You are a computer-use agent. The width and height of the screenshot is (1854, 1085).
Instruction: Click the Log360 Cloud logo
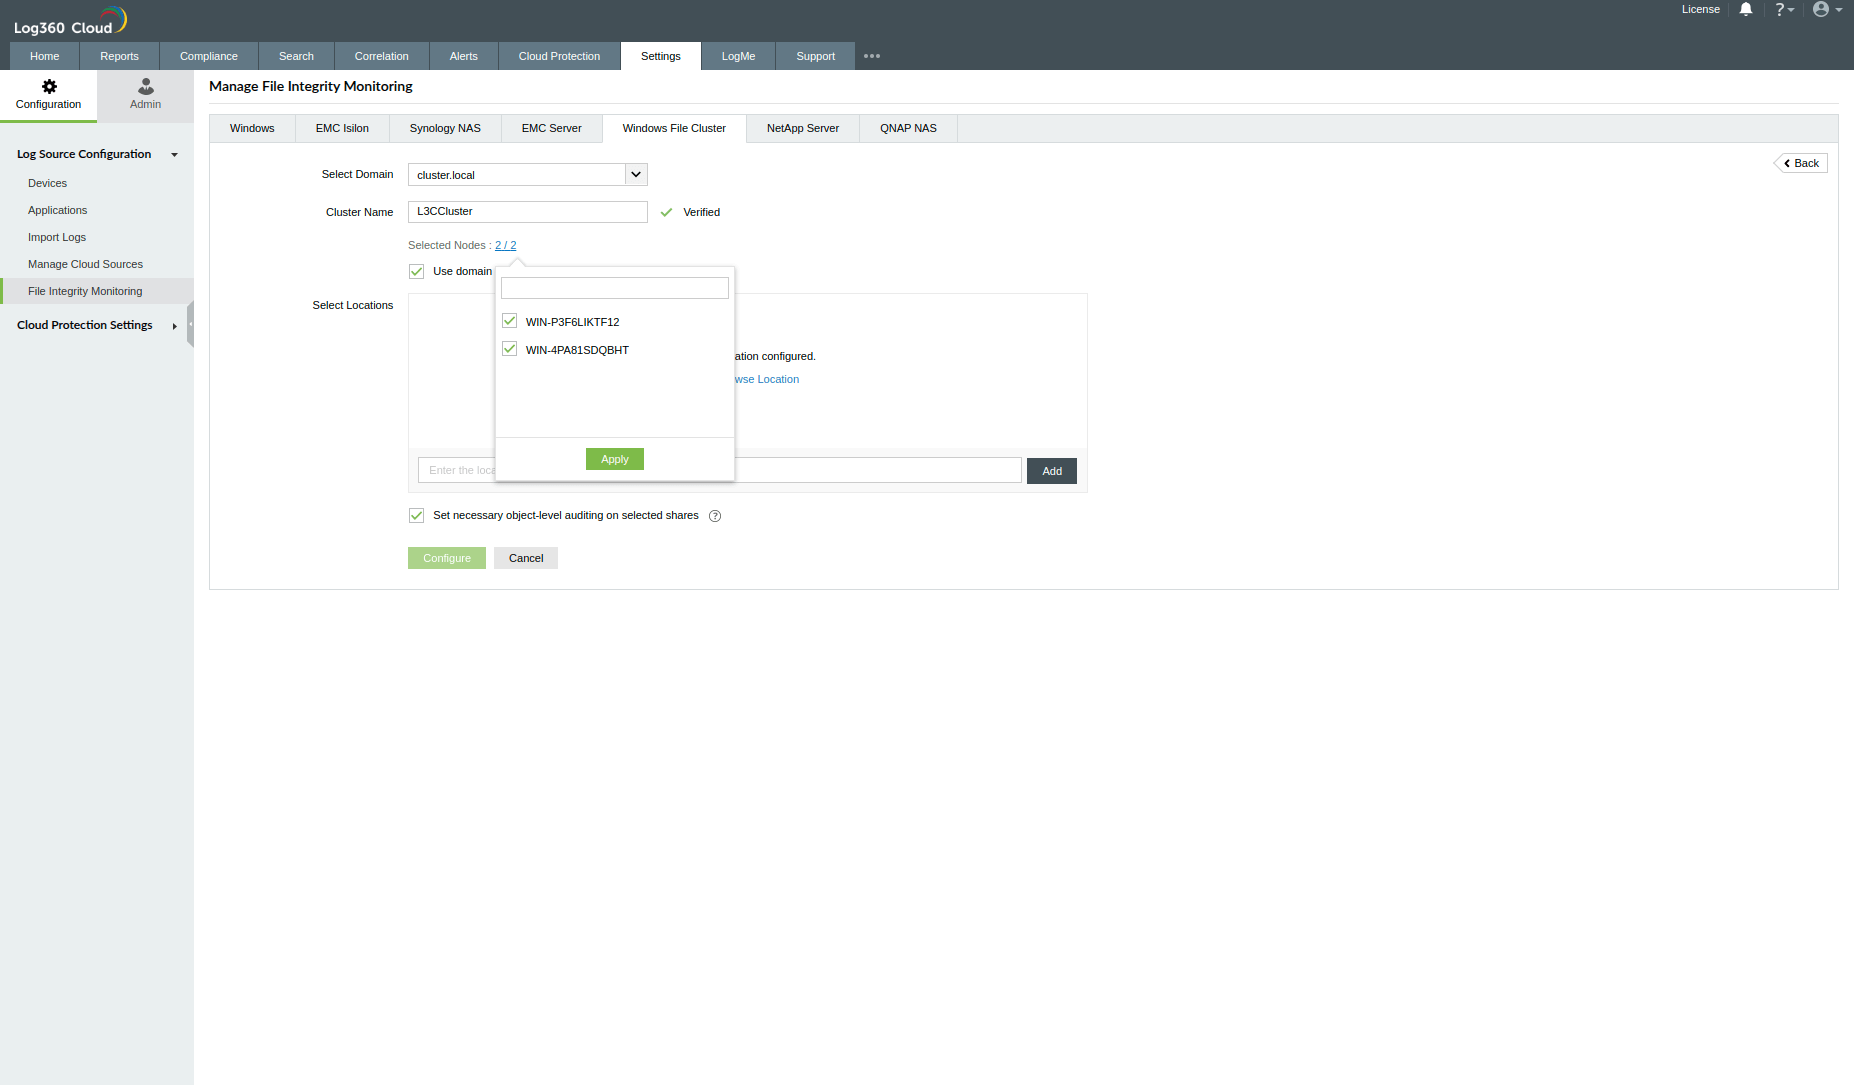(x=69, y=19)
